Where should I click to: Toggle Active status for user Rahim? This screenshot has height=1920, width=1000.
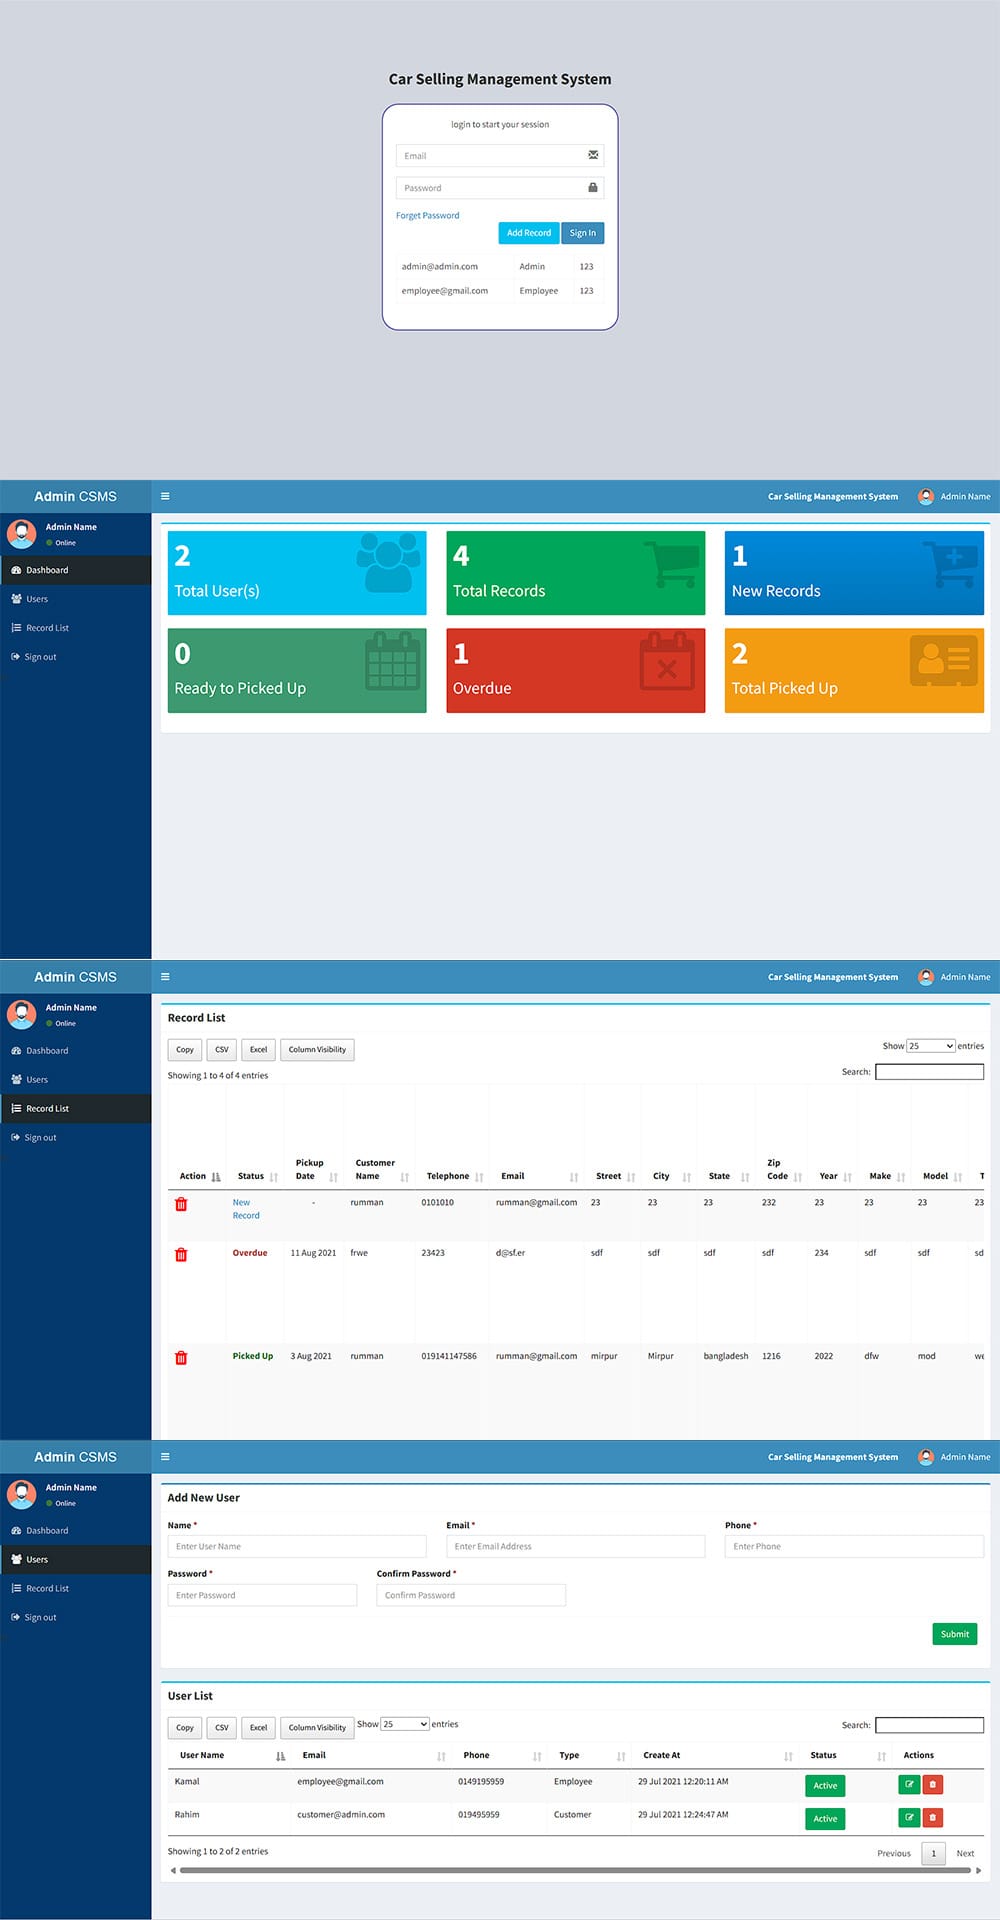point(825,1818)
